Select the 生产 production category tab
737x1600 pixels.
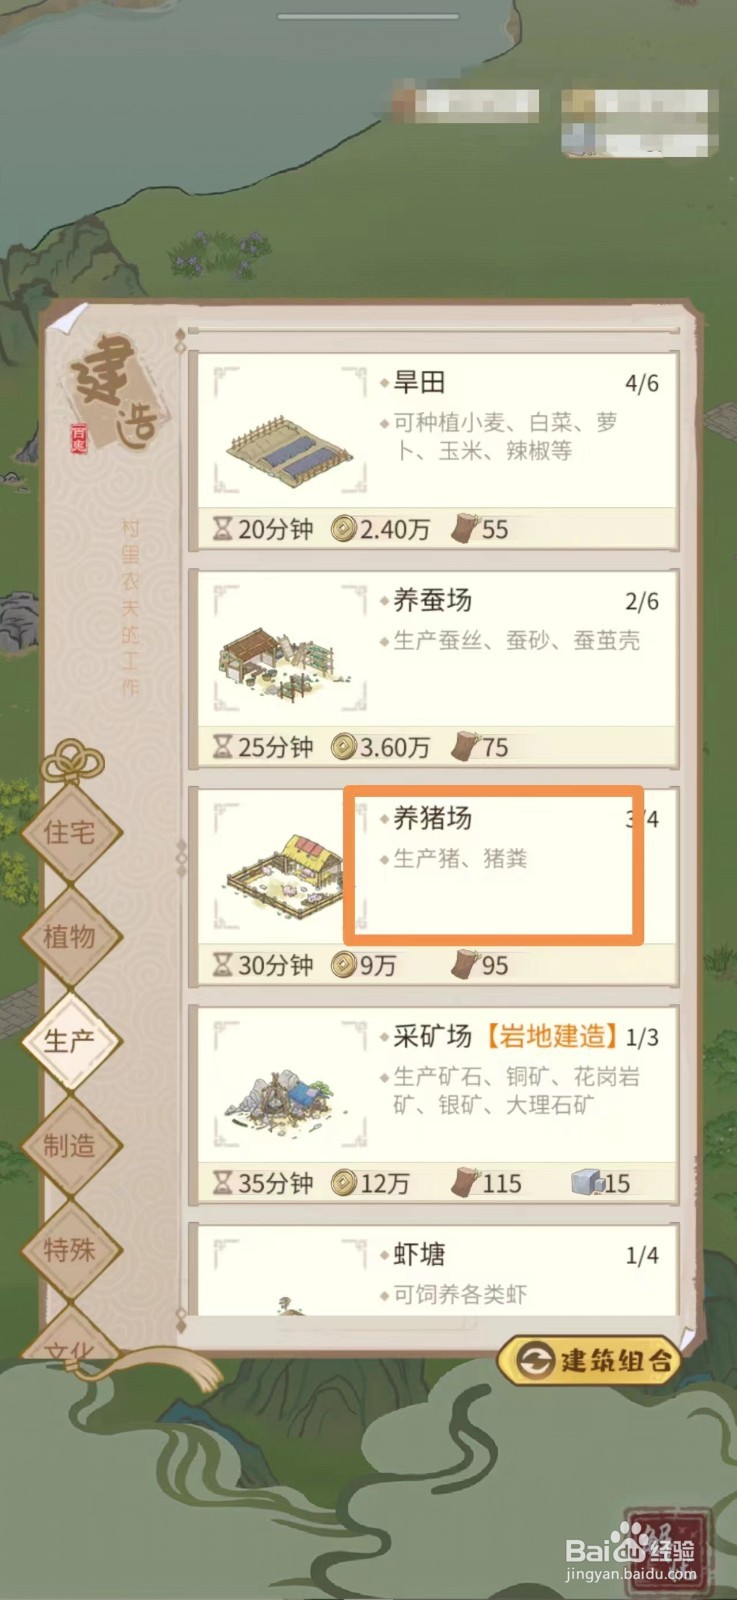click(70, 1041)
